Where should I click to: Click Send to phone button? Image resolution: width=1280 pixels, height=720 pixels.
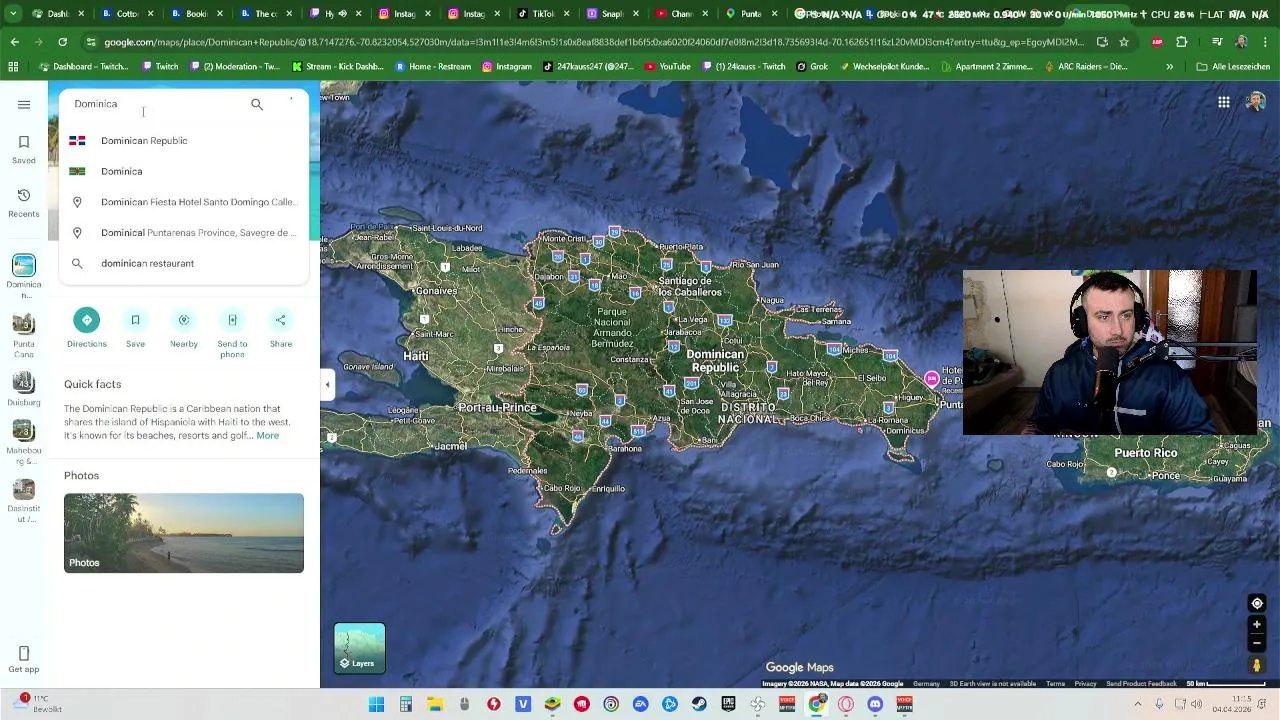click(x=232, y=333)
